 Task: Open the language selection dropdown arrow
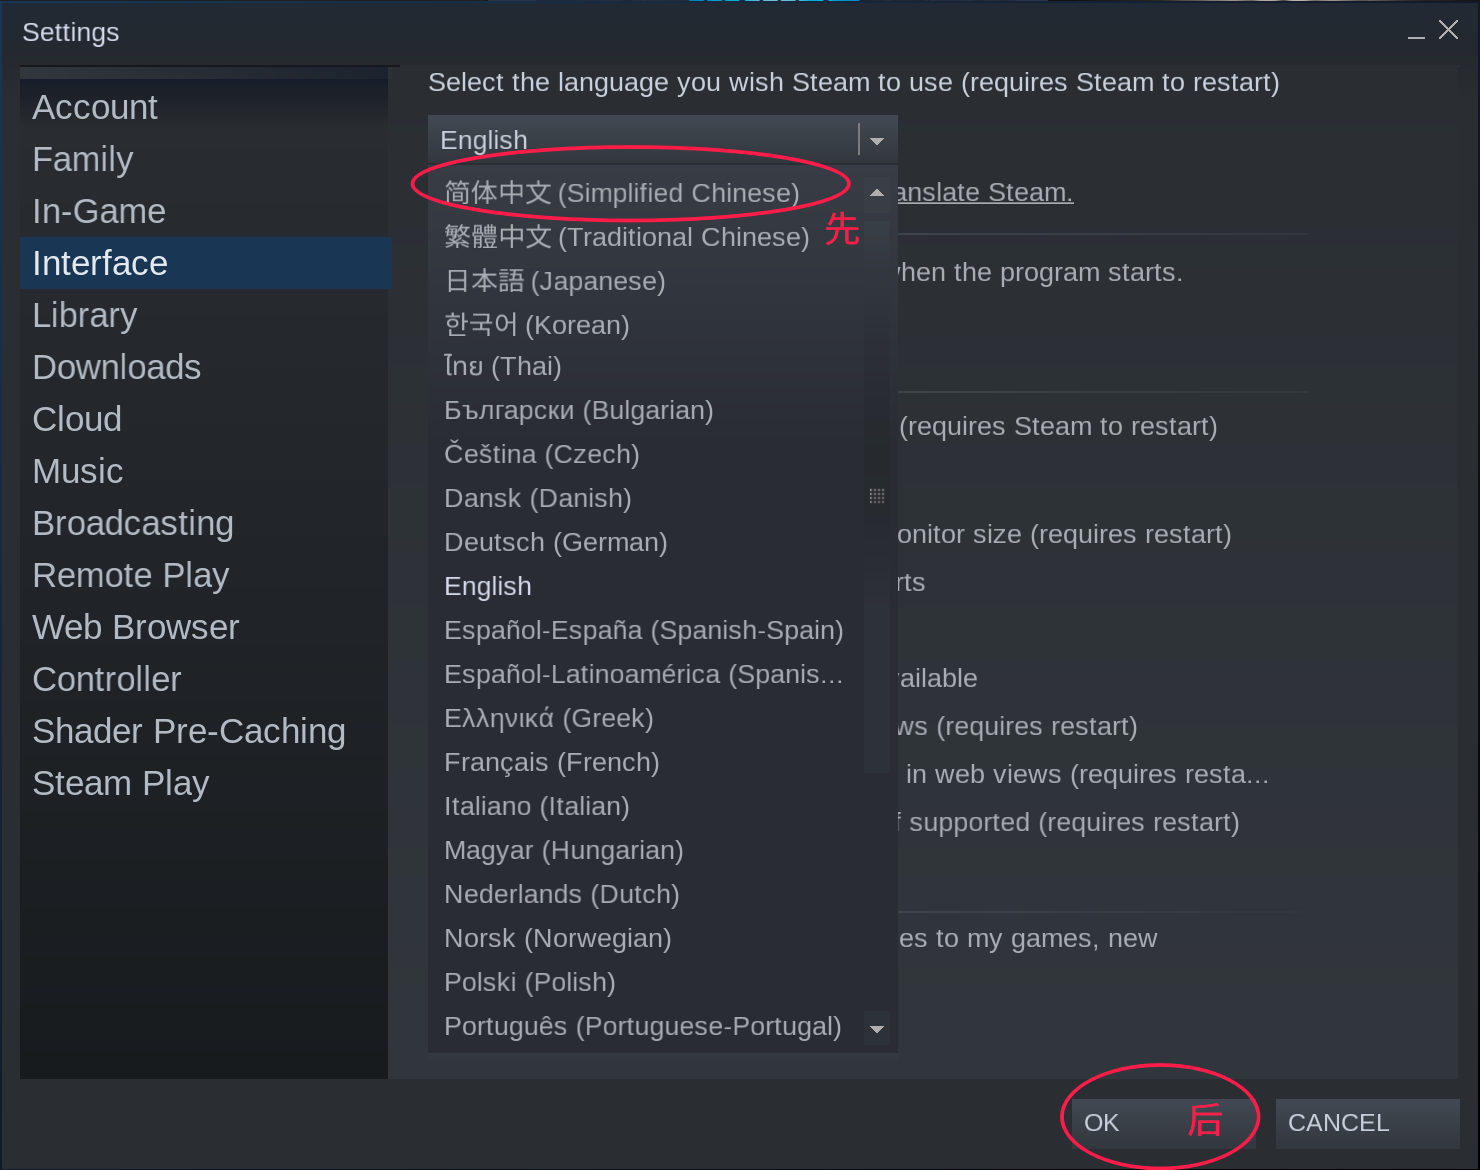click(876, 139)
